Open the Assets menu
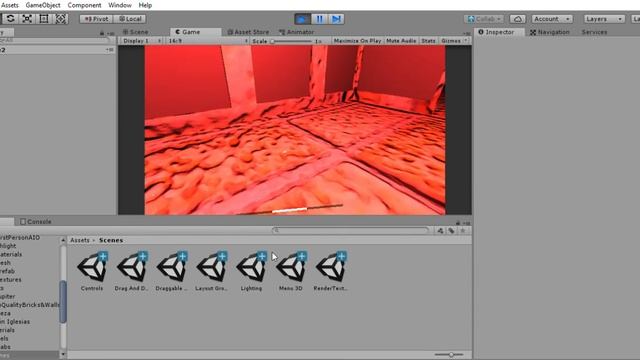 tap(9, 5)
